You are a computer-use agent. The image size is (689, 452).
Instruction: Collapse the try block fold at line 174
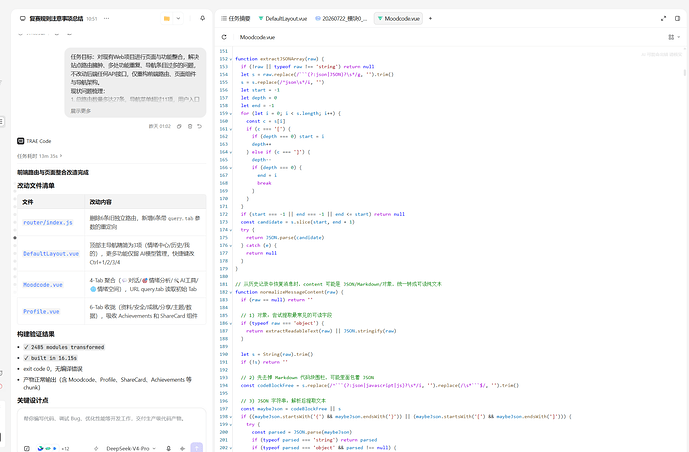(231, 230)
